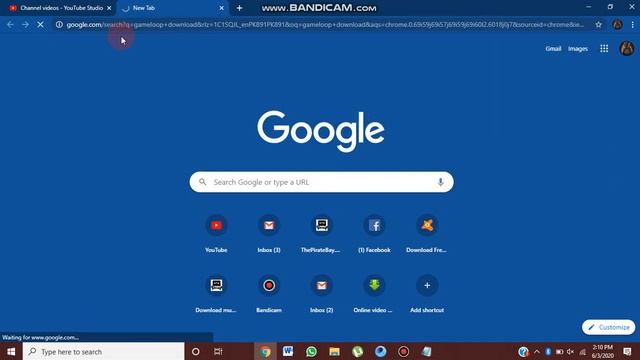View site information icon in address bar
This screenshot has width=640, height=360.
59,24
